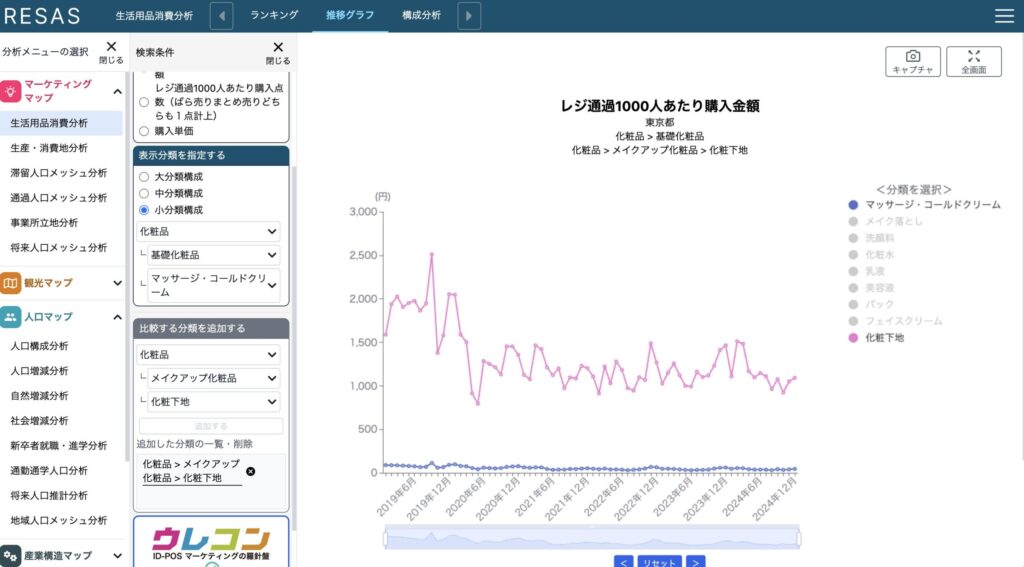Click the camera capture (キャプチャ) button
Screen dimensions: 1024x567
(x=912, y=61)
